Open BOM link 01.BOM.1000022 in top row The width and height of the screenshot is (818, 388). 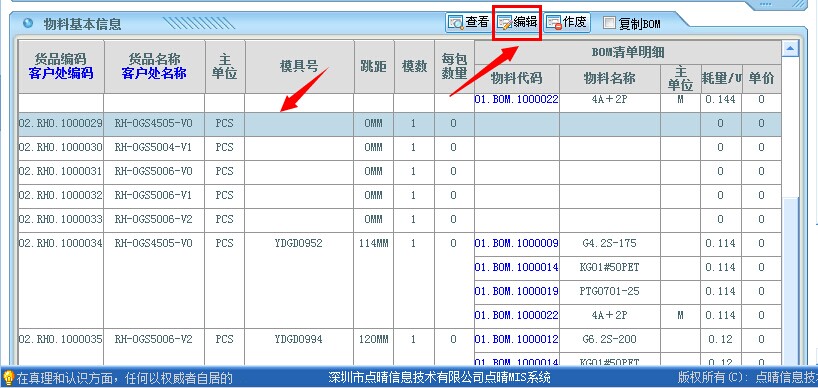(516, 99)
